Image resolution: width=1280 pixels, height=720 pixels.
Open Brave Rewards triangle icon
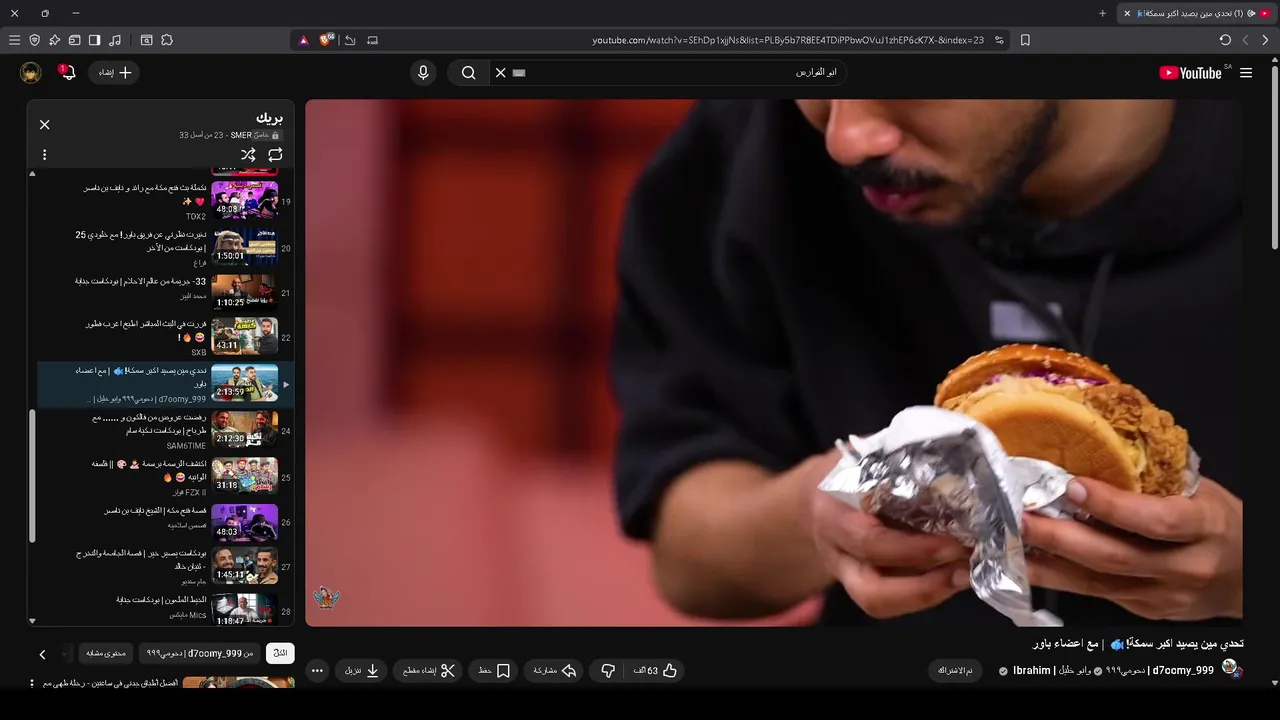[304, 40]
